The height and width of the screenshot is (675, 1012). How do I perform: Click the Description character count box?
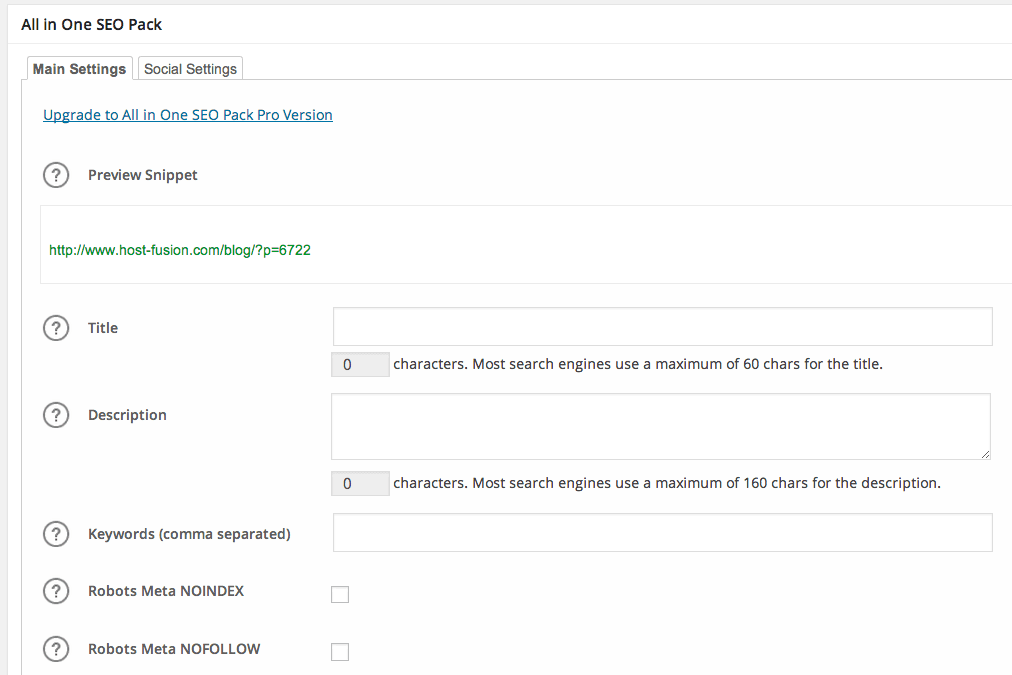point(360,484)
